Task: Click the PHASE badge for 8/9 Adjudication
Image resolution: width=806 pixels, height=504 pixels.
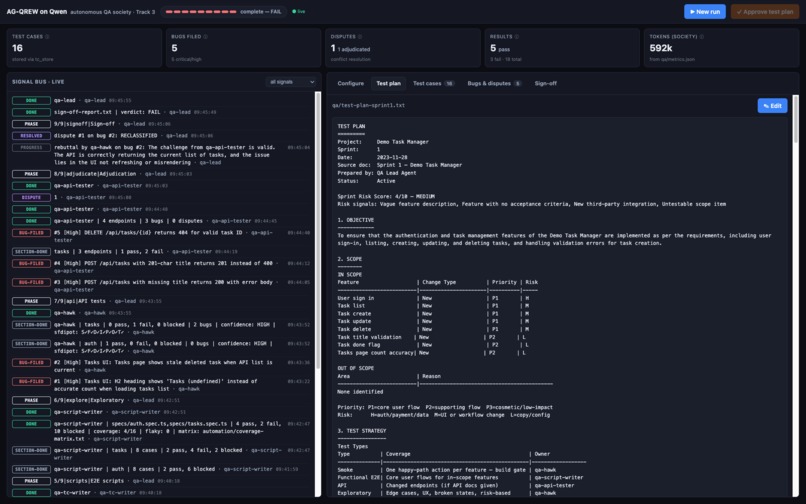Action: (x=31, y=174)
